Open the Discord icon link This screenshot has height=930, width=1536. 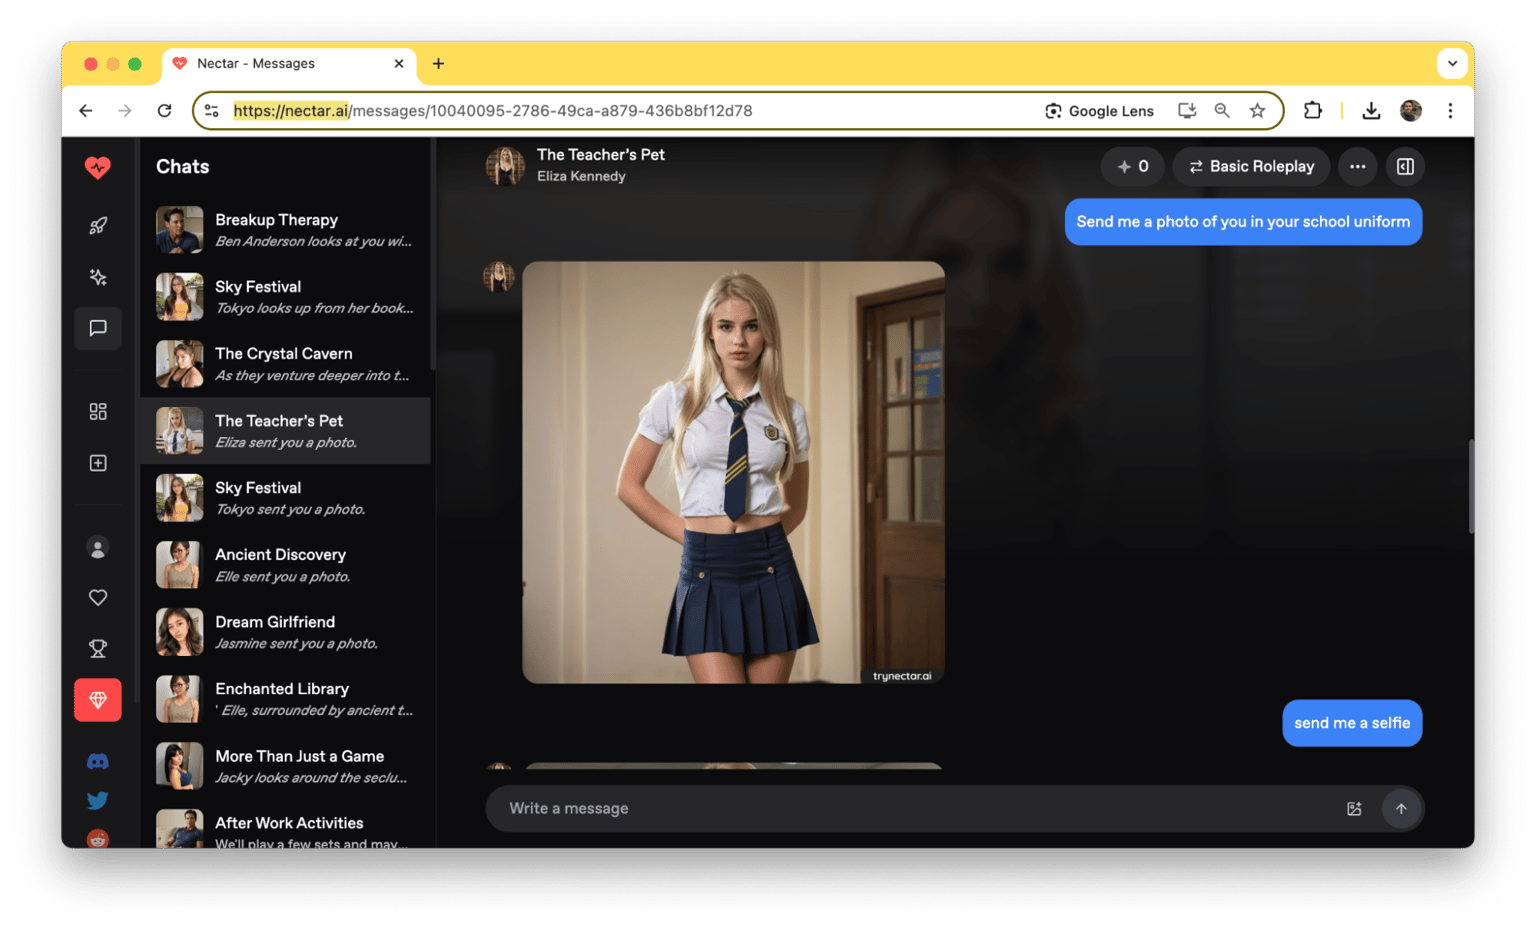click(98, 762)
